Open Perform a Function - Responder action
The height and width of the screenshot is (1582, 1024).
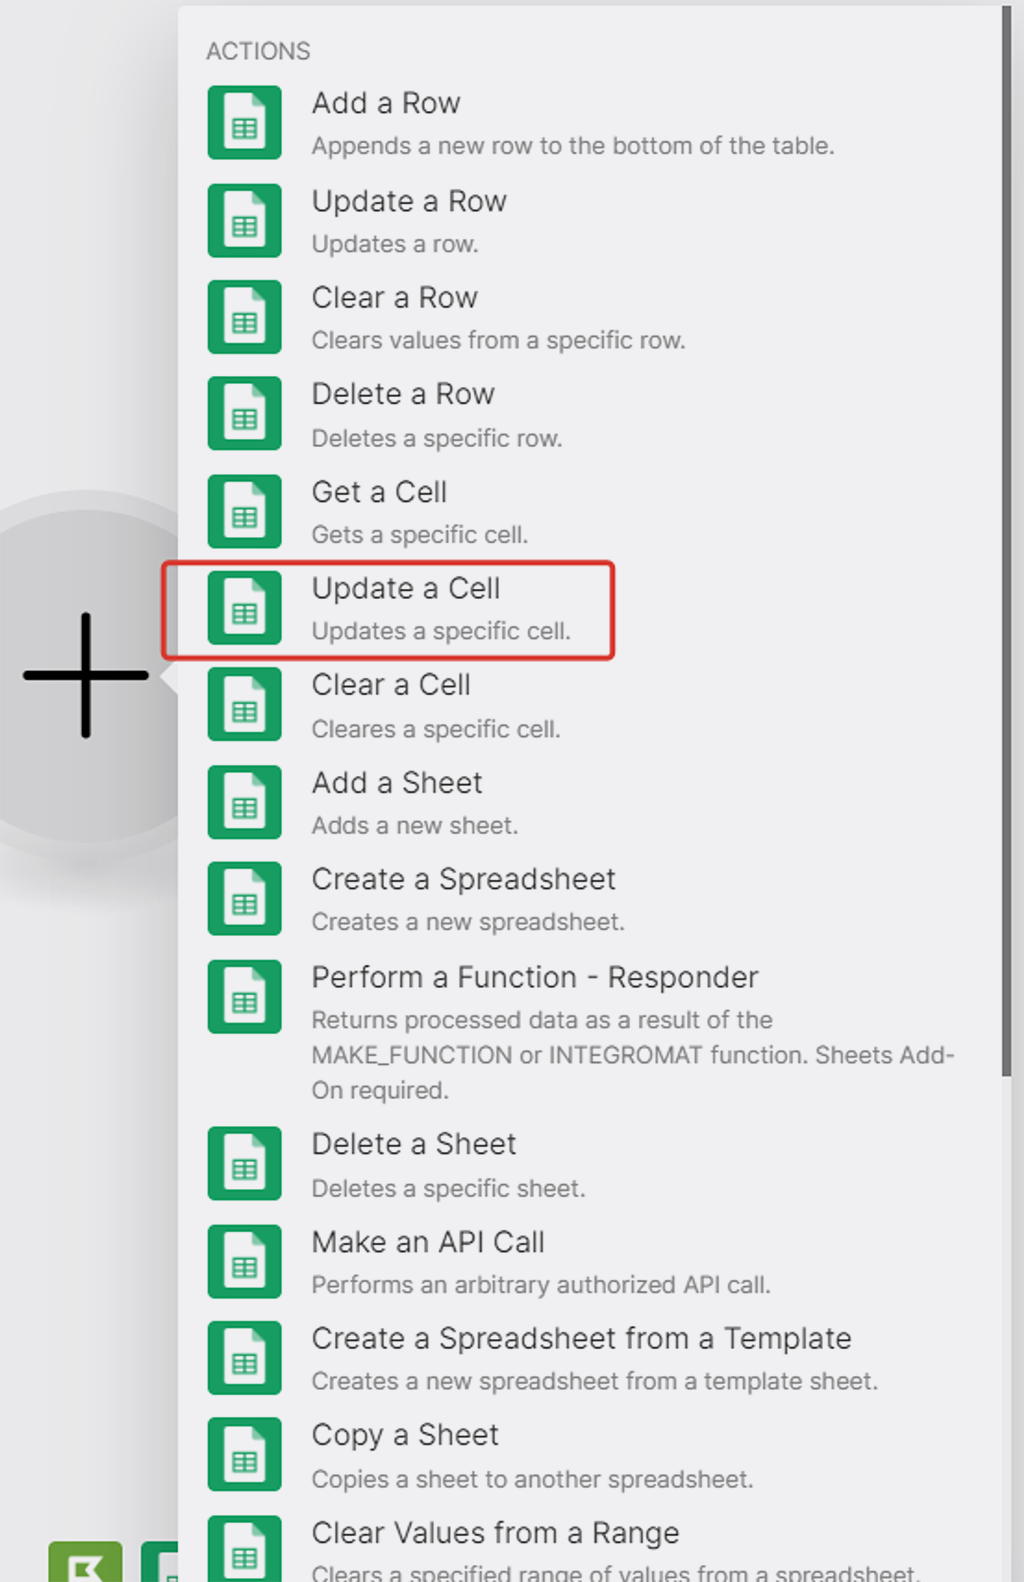click(x=590, y=1032)
